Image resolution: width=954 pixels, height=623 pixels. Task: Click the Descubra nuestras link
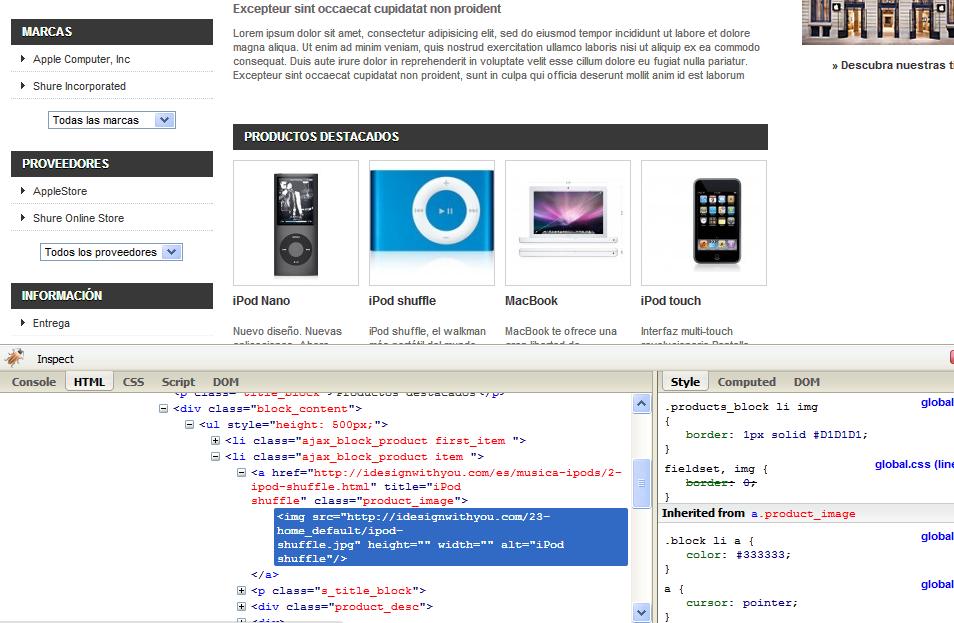point(893,65)
